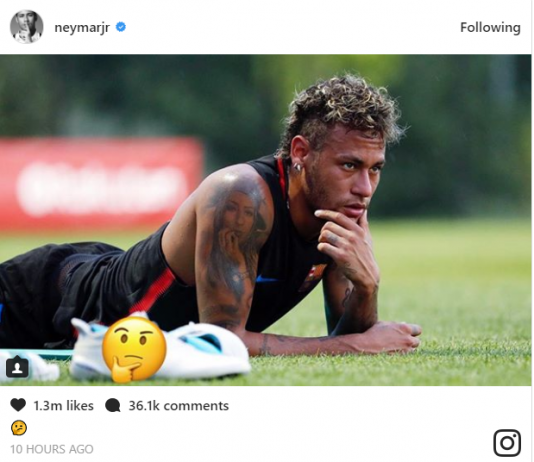Click the club crest on black shirt
This screenshot has width=534, height=462.
point(312,277)
